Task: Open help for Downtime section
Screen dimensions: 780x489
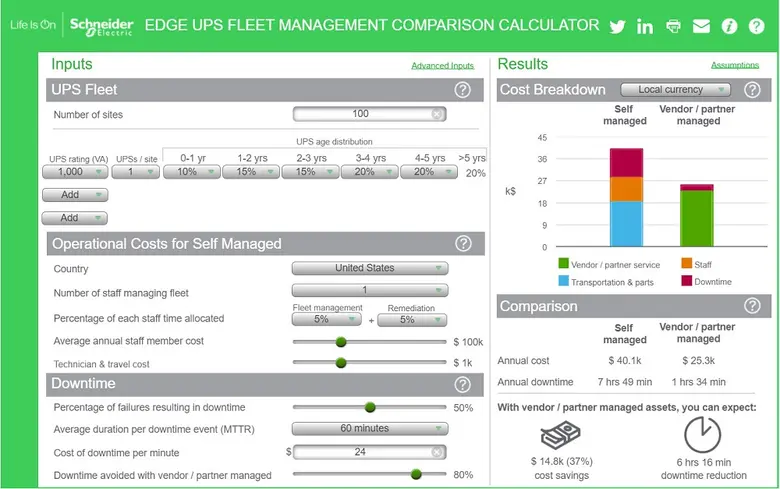Action: click(463, 384)
